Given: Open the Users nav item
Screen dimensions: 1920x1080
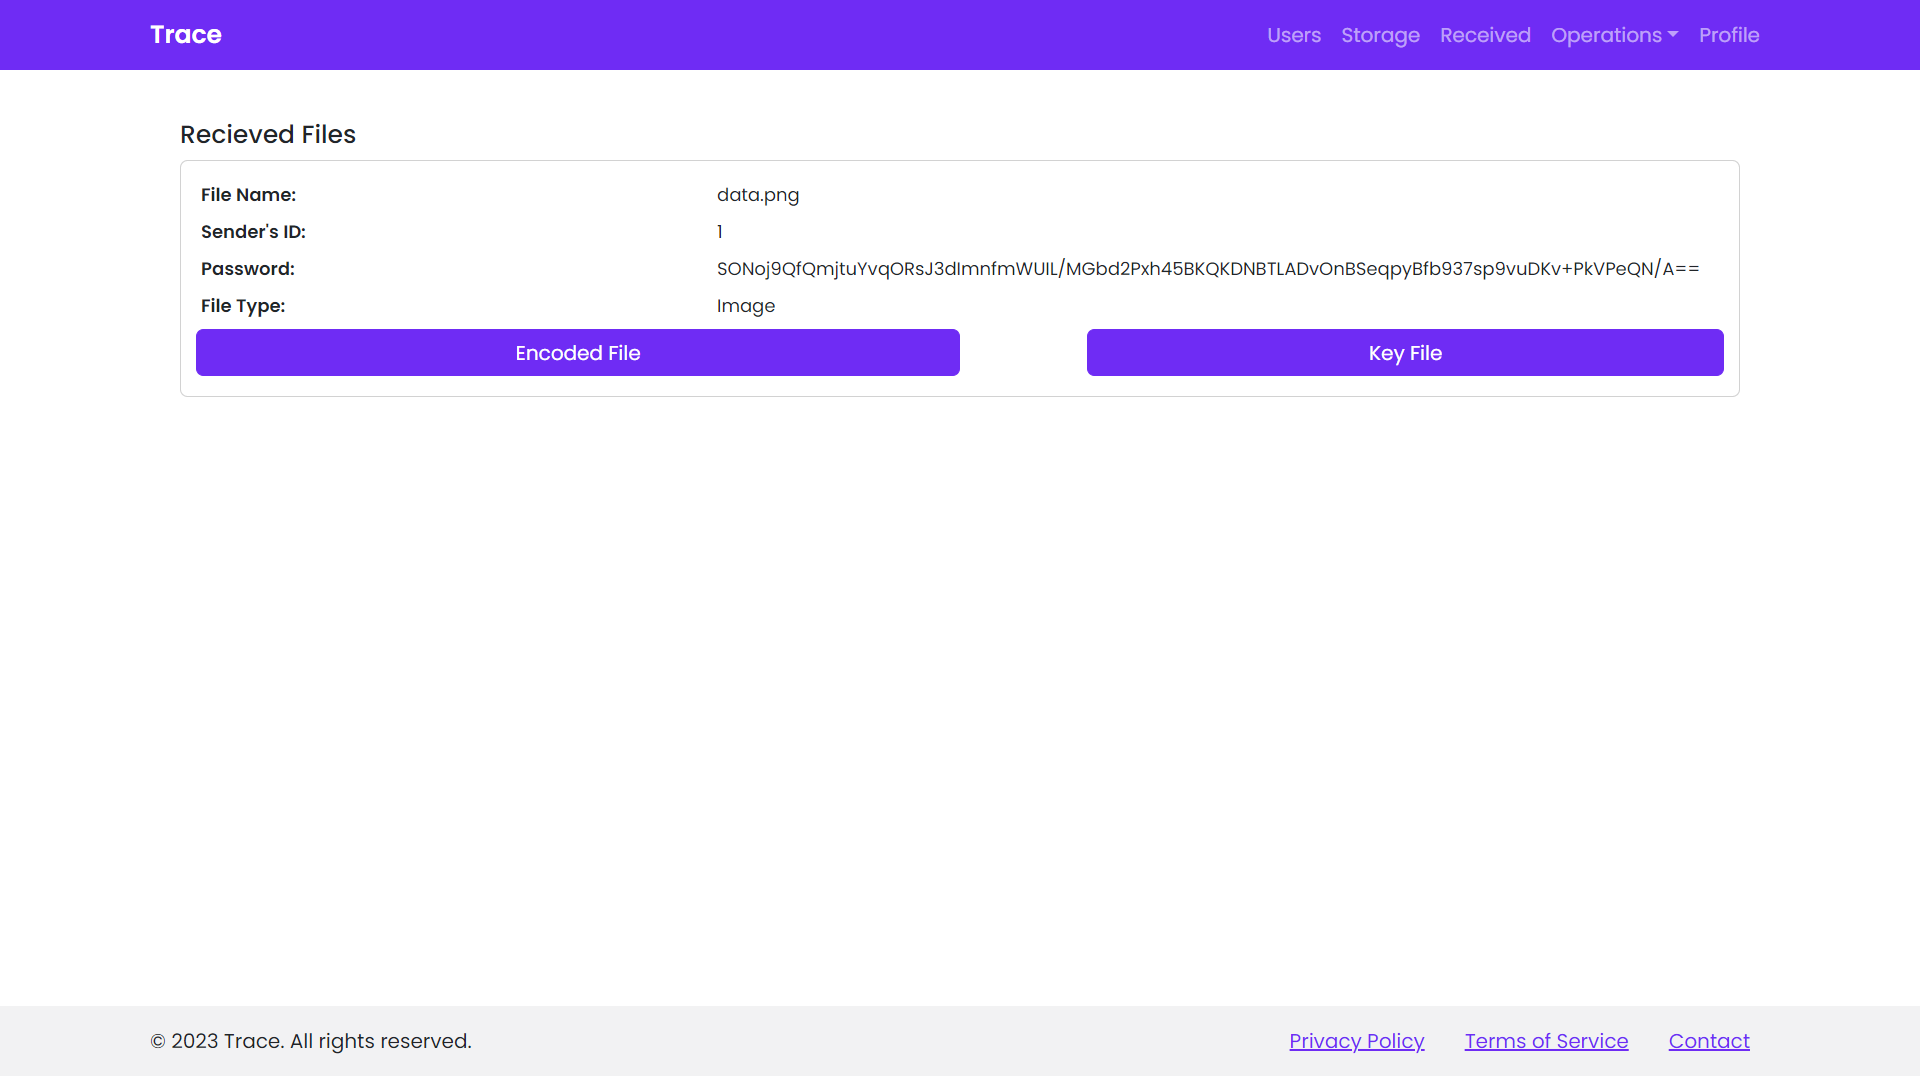Looking at the screenshot, I should 1294,35.
